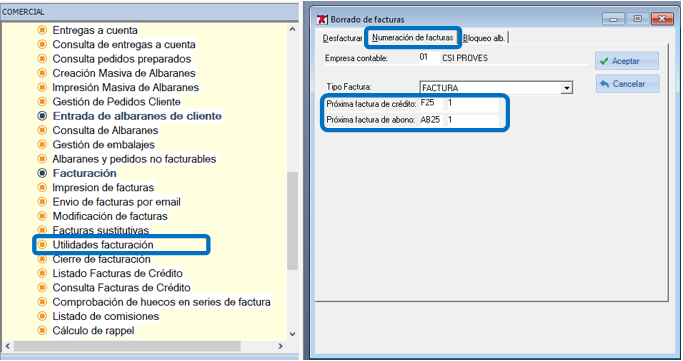Select the Facturación section heading
Viewport: 683px width, 361px height.
point(85,173)
